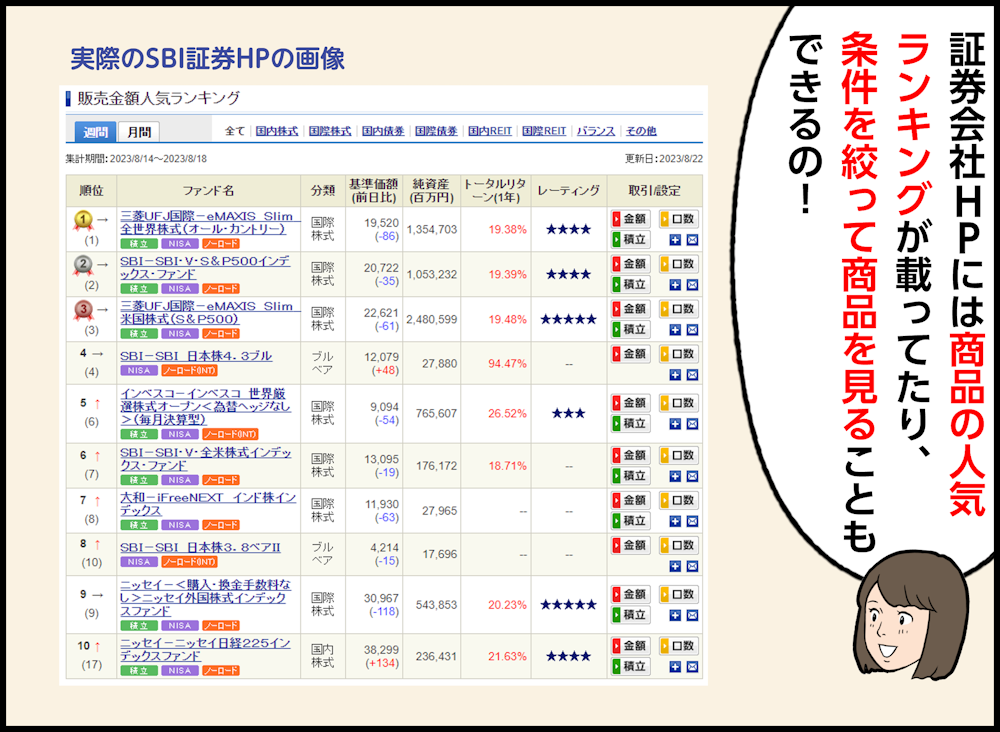Select the 週間 ranking tab
This screenshot has height=732, width=1000.
click(x=95, y=132)
